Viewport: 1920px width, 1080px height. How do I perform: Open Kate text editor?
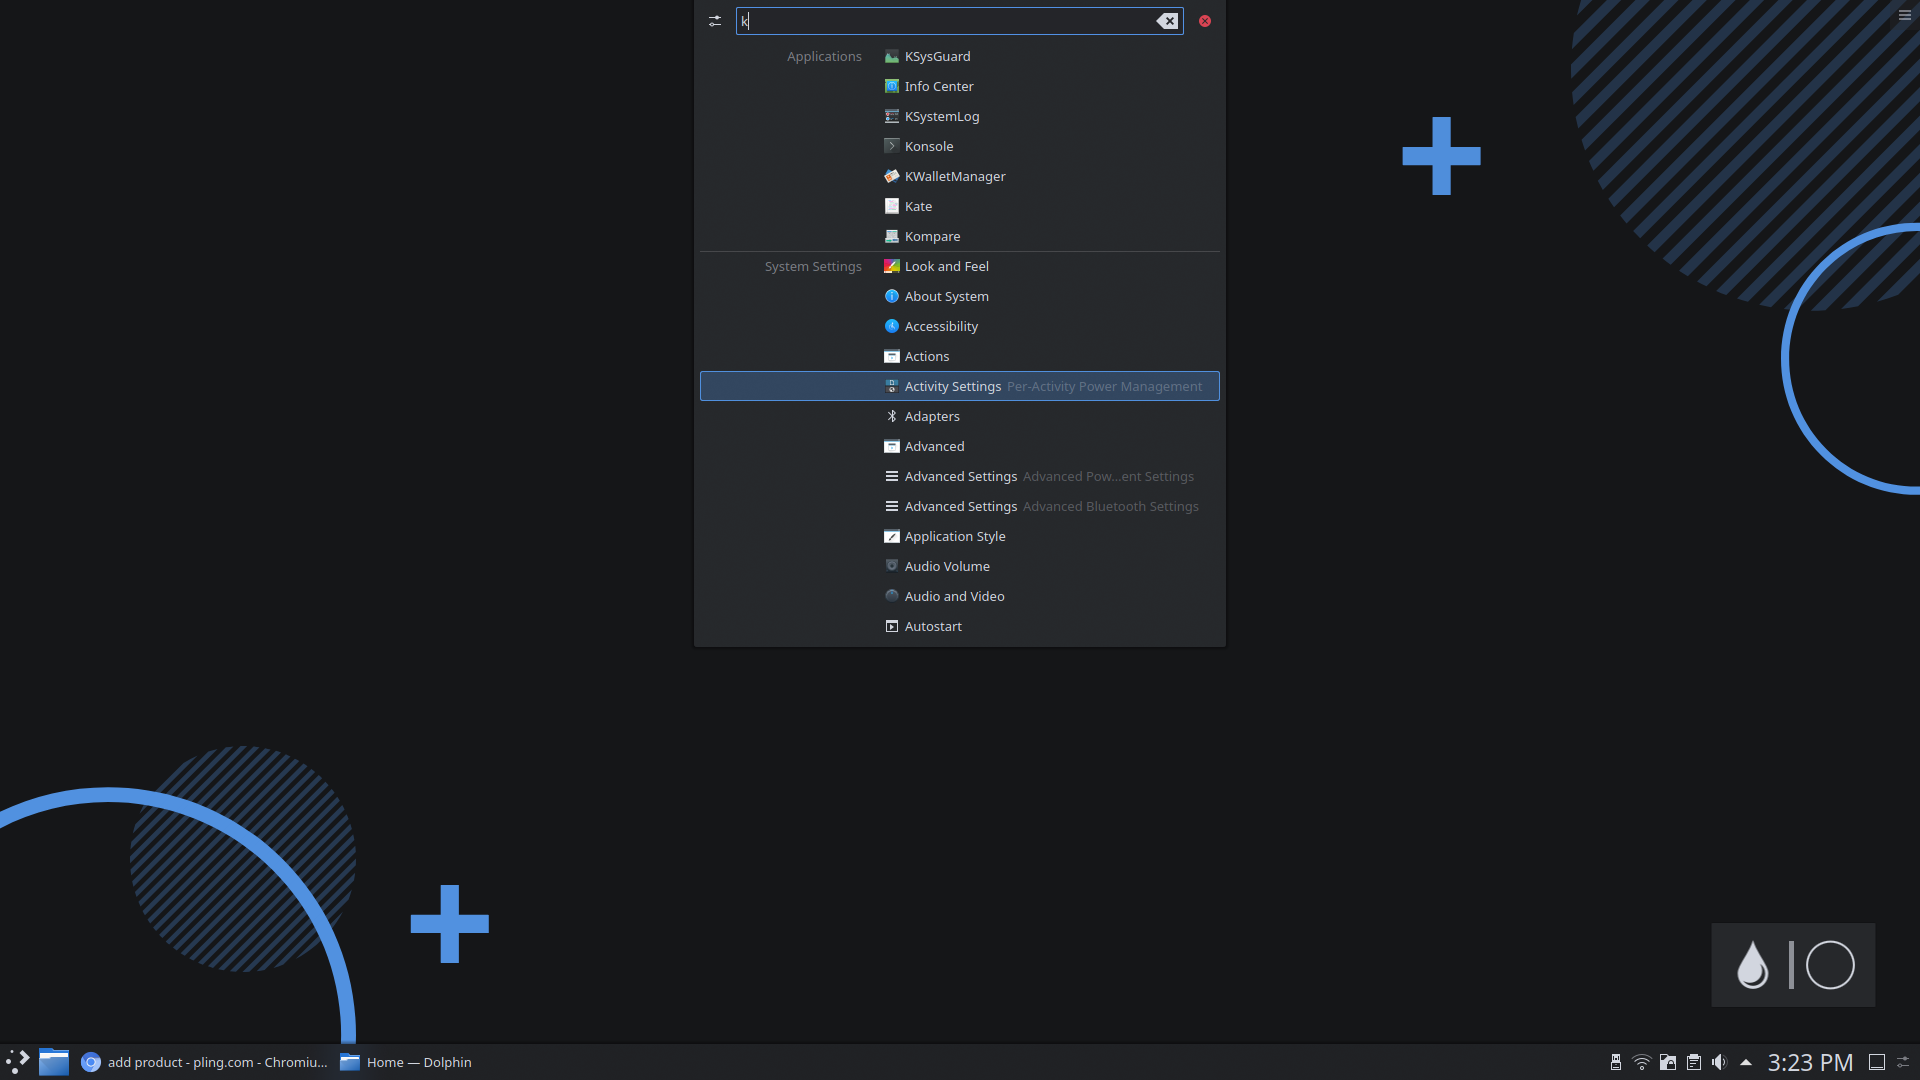[960, 206]
